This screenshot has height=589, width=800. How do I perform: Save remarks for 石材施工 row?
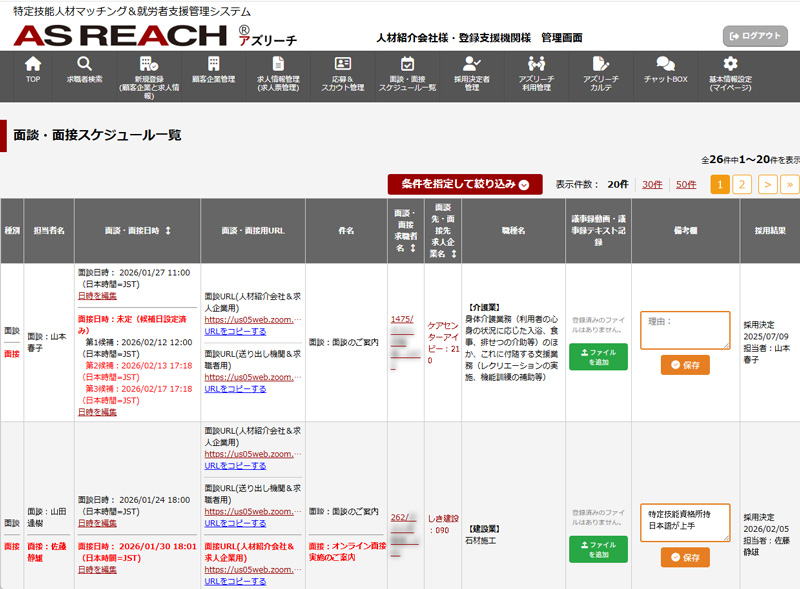(x=685, y=557)
